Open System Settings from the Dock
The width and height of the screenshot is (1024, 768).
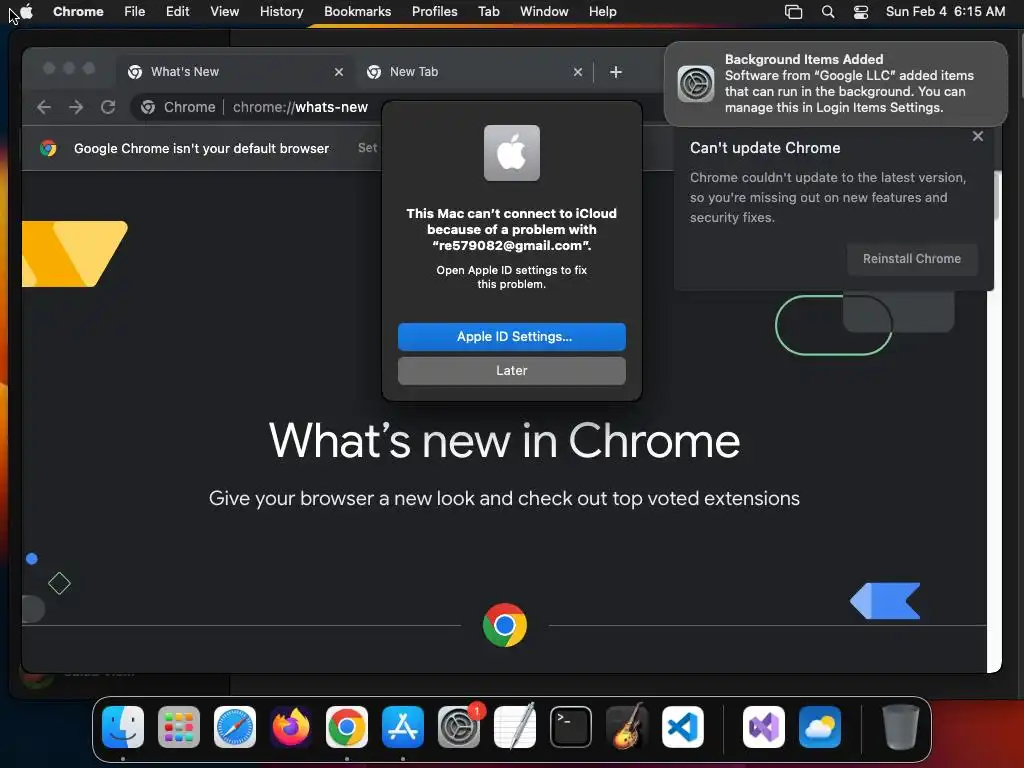[459, 727]
